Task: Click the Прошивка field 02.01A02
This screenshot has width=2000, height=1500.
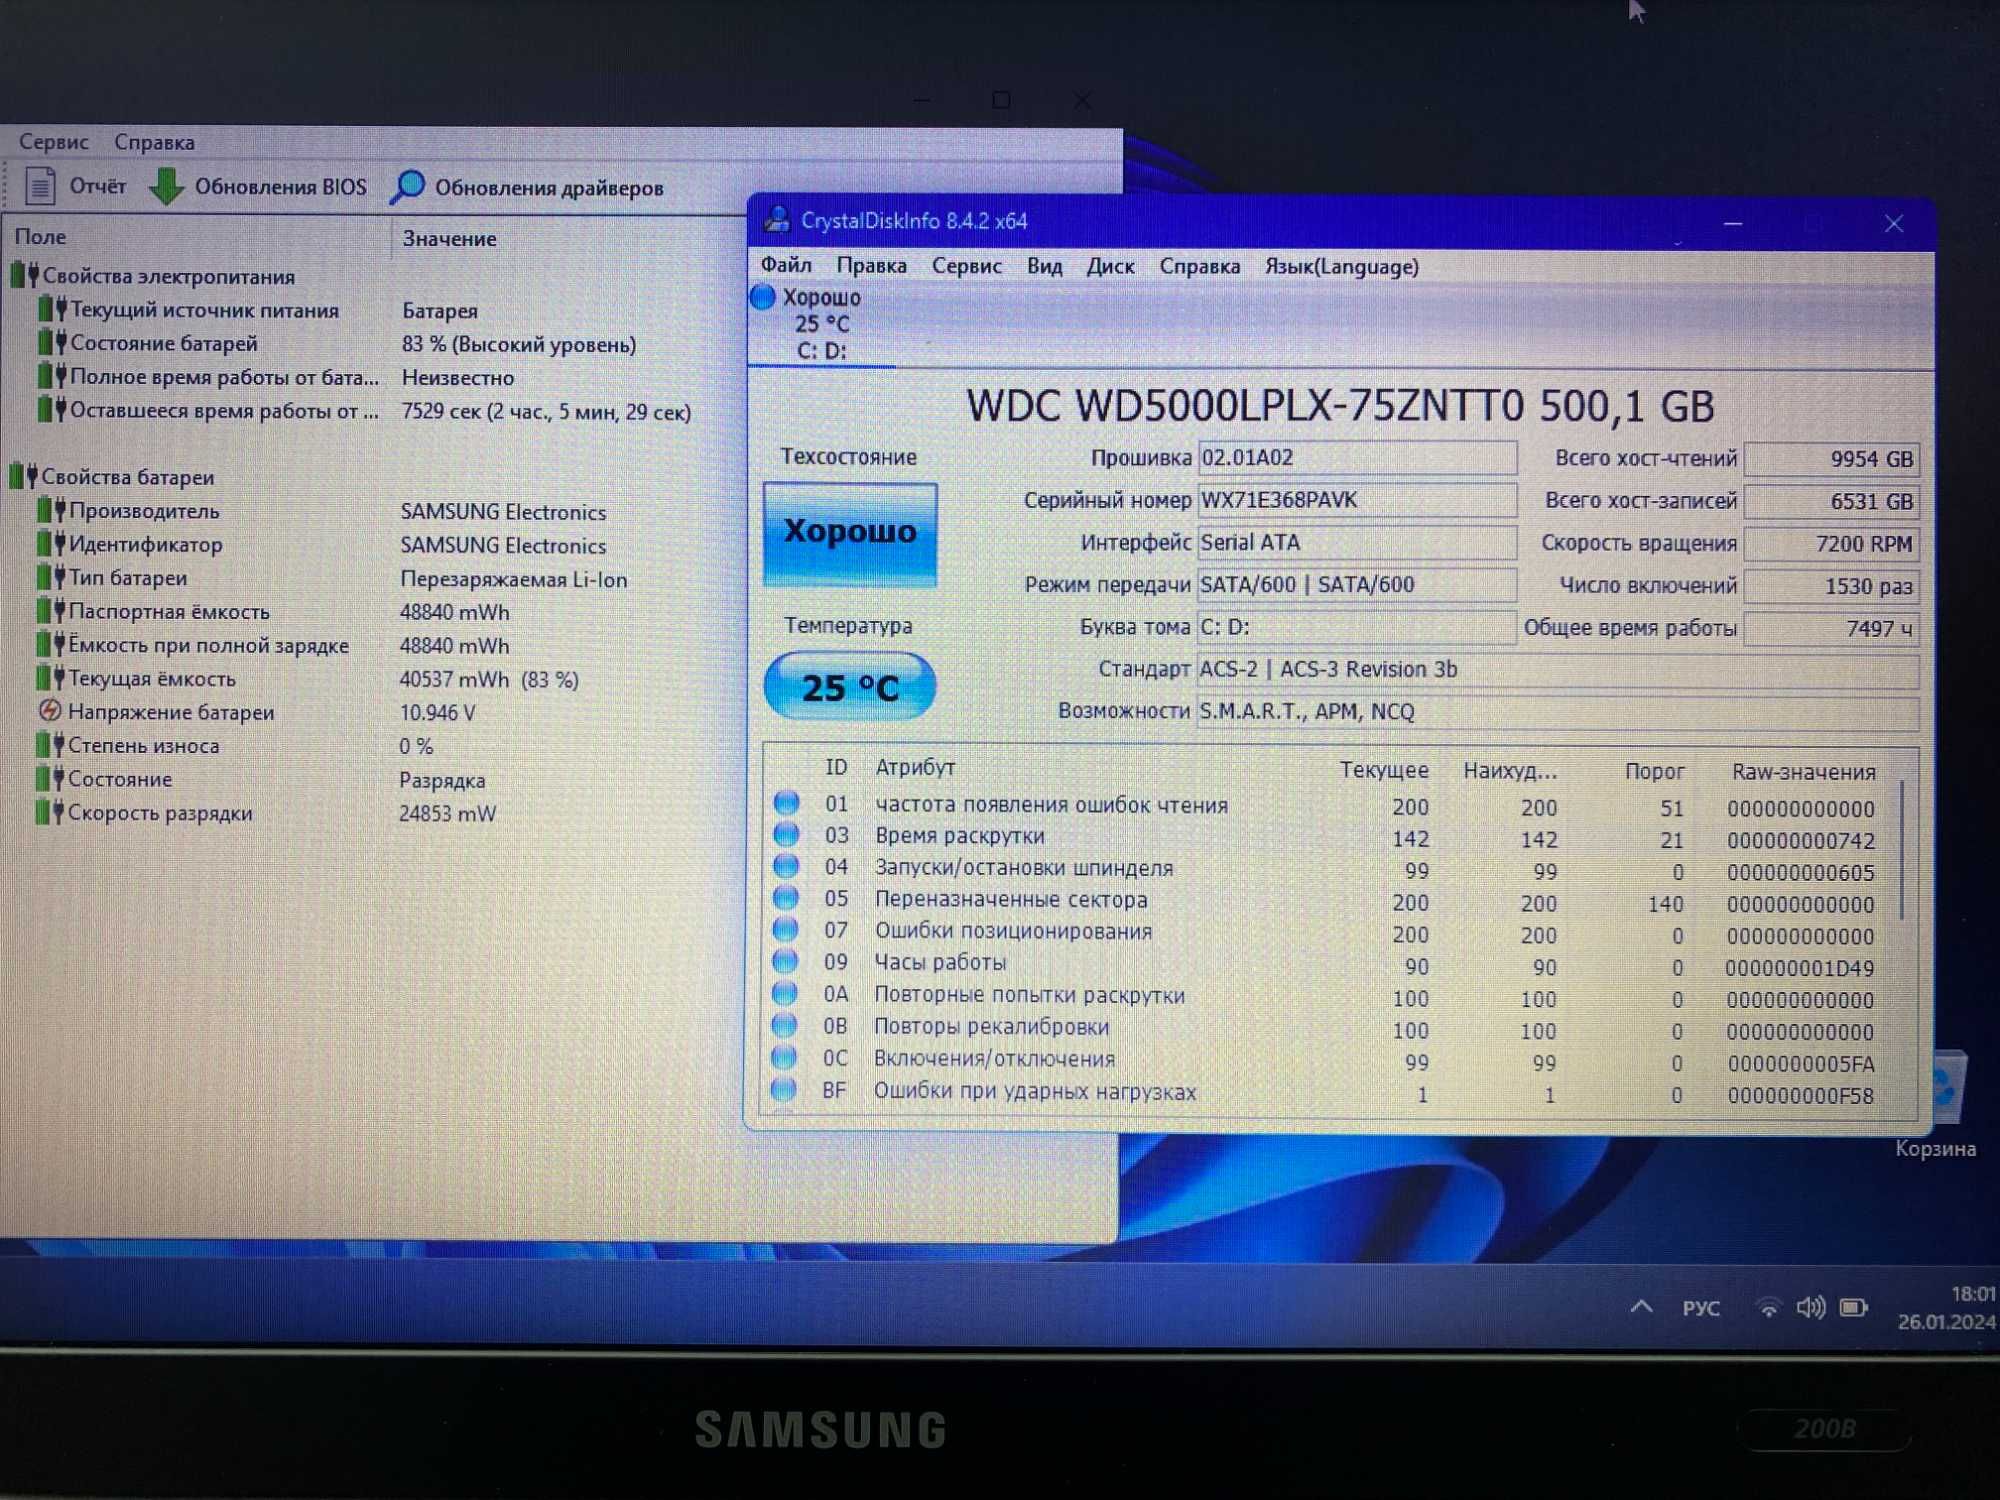Action: (1357, 458)
